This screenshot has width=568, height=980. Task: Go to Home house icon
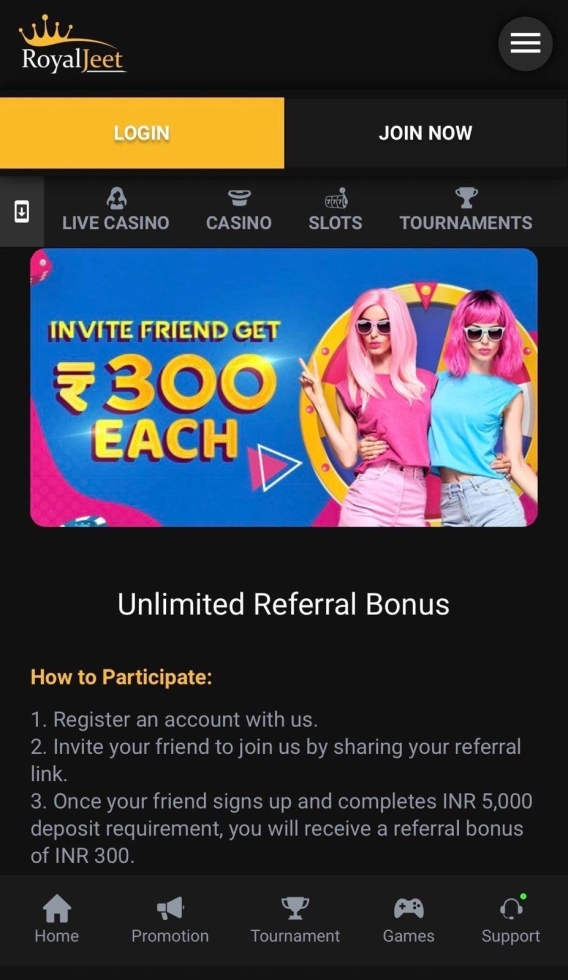57,908
